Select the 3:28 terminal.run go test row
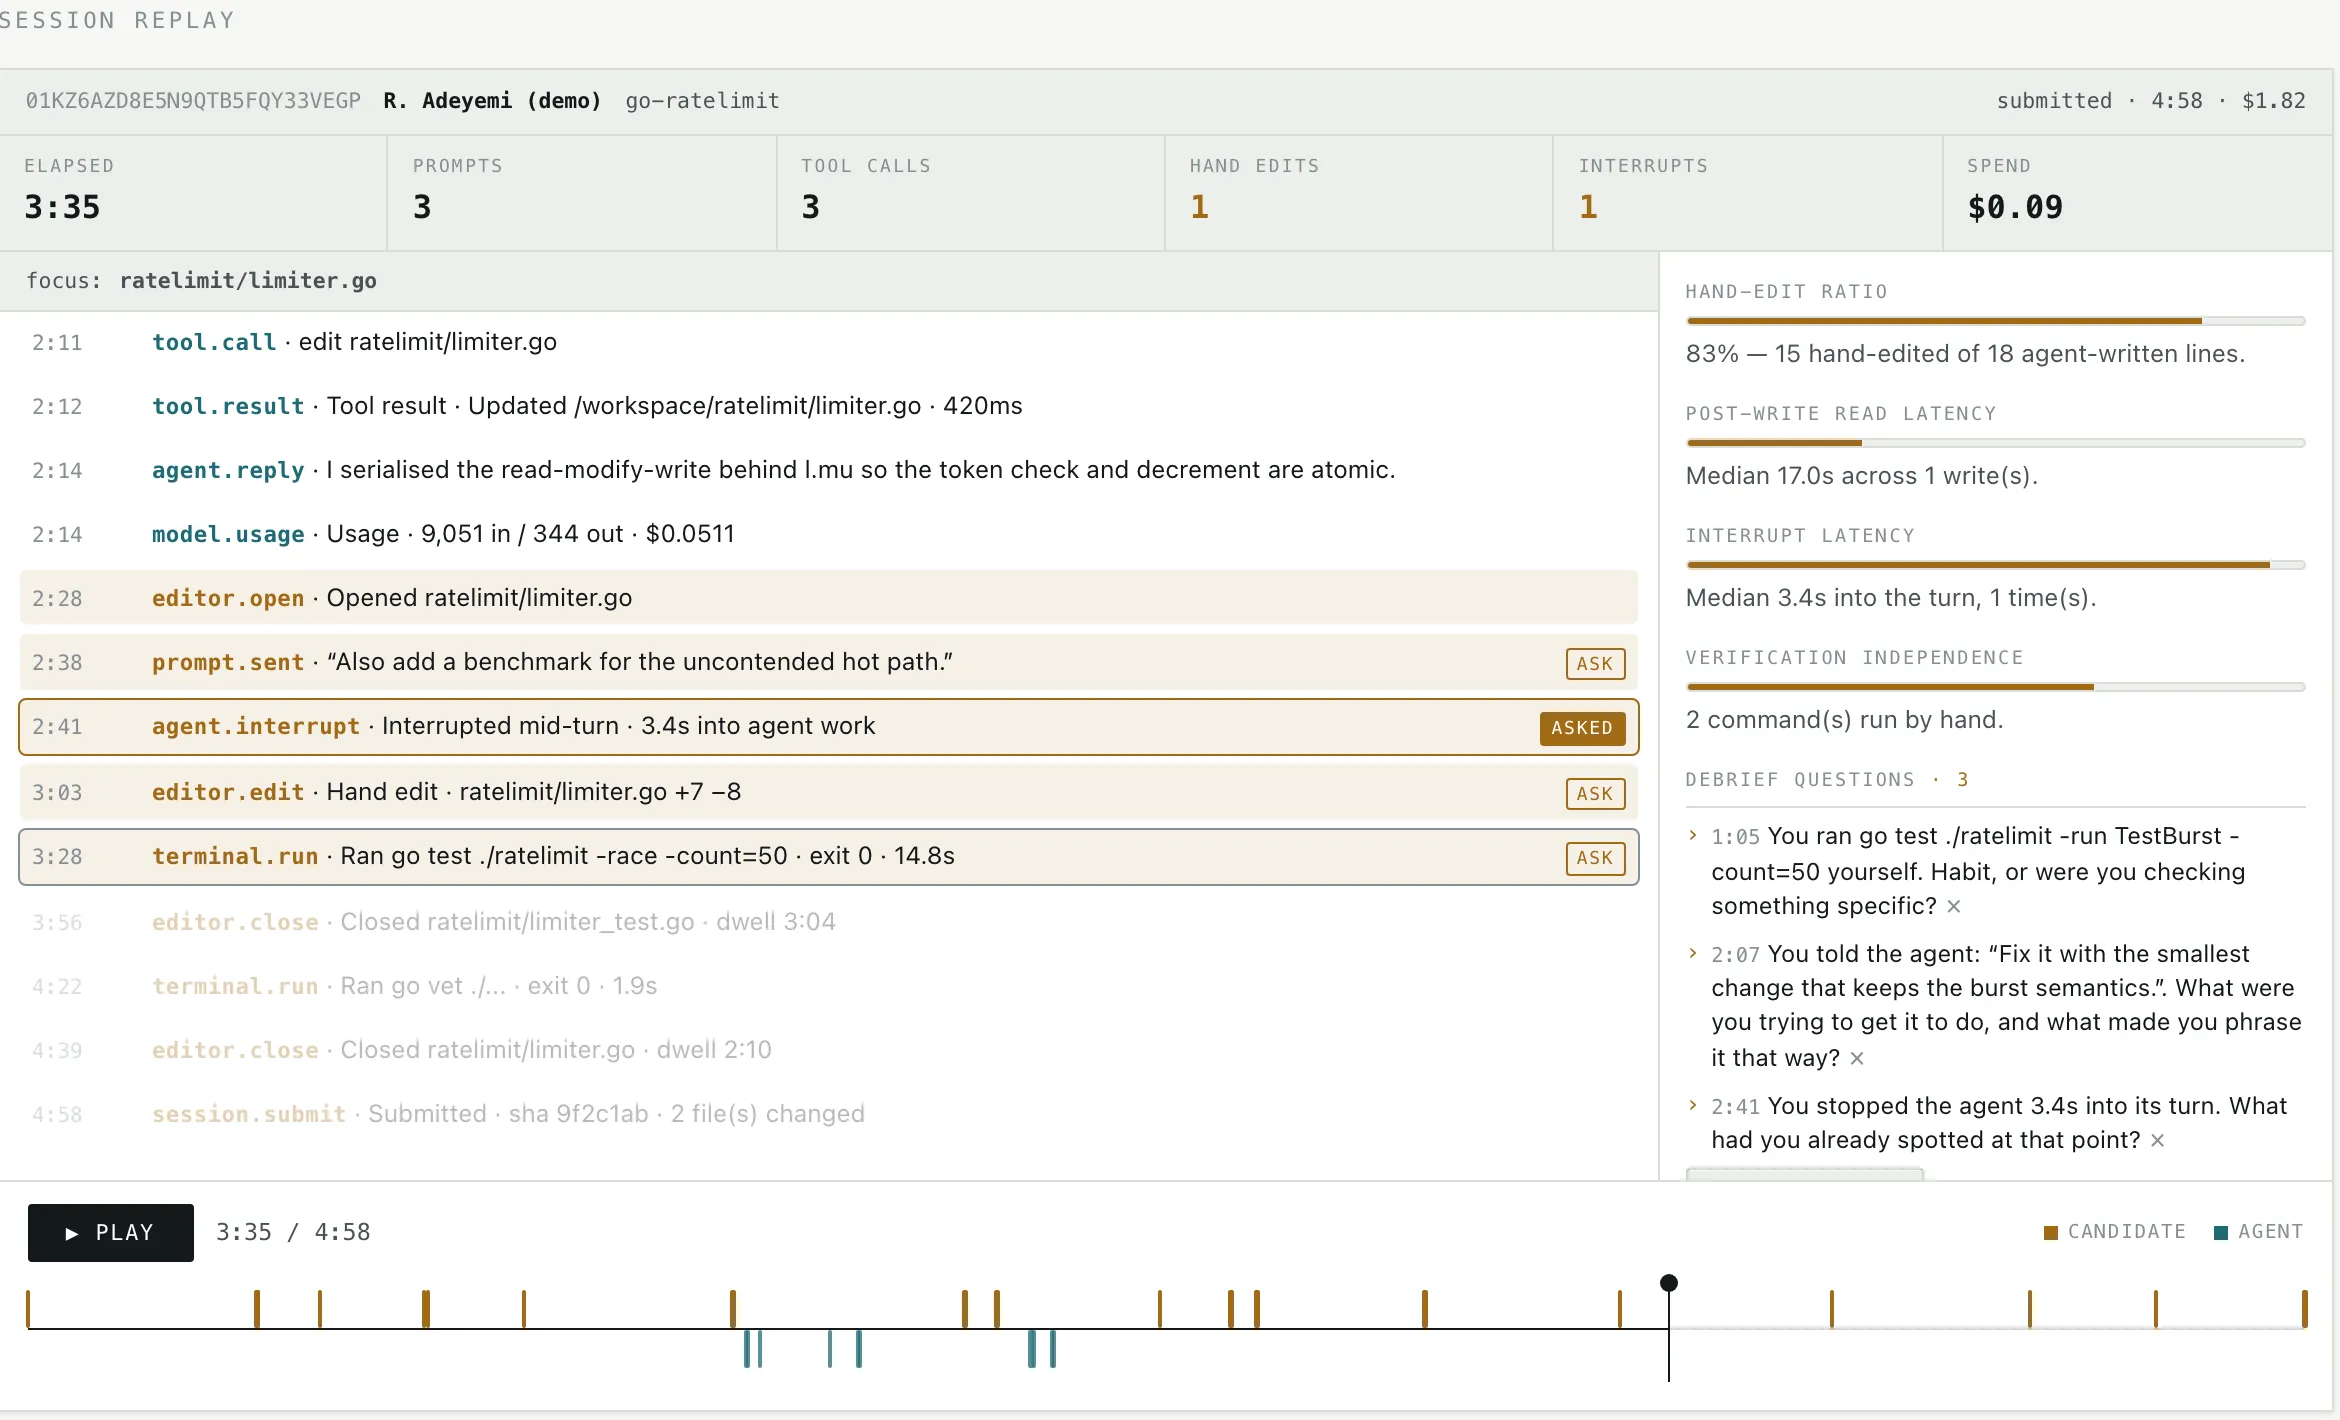2340x1420 pixels. (x=828, y=857)
